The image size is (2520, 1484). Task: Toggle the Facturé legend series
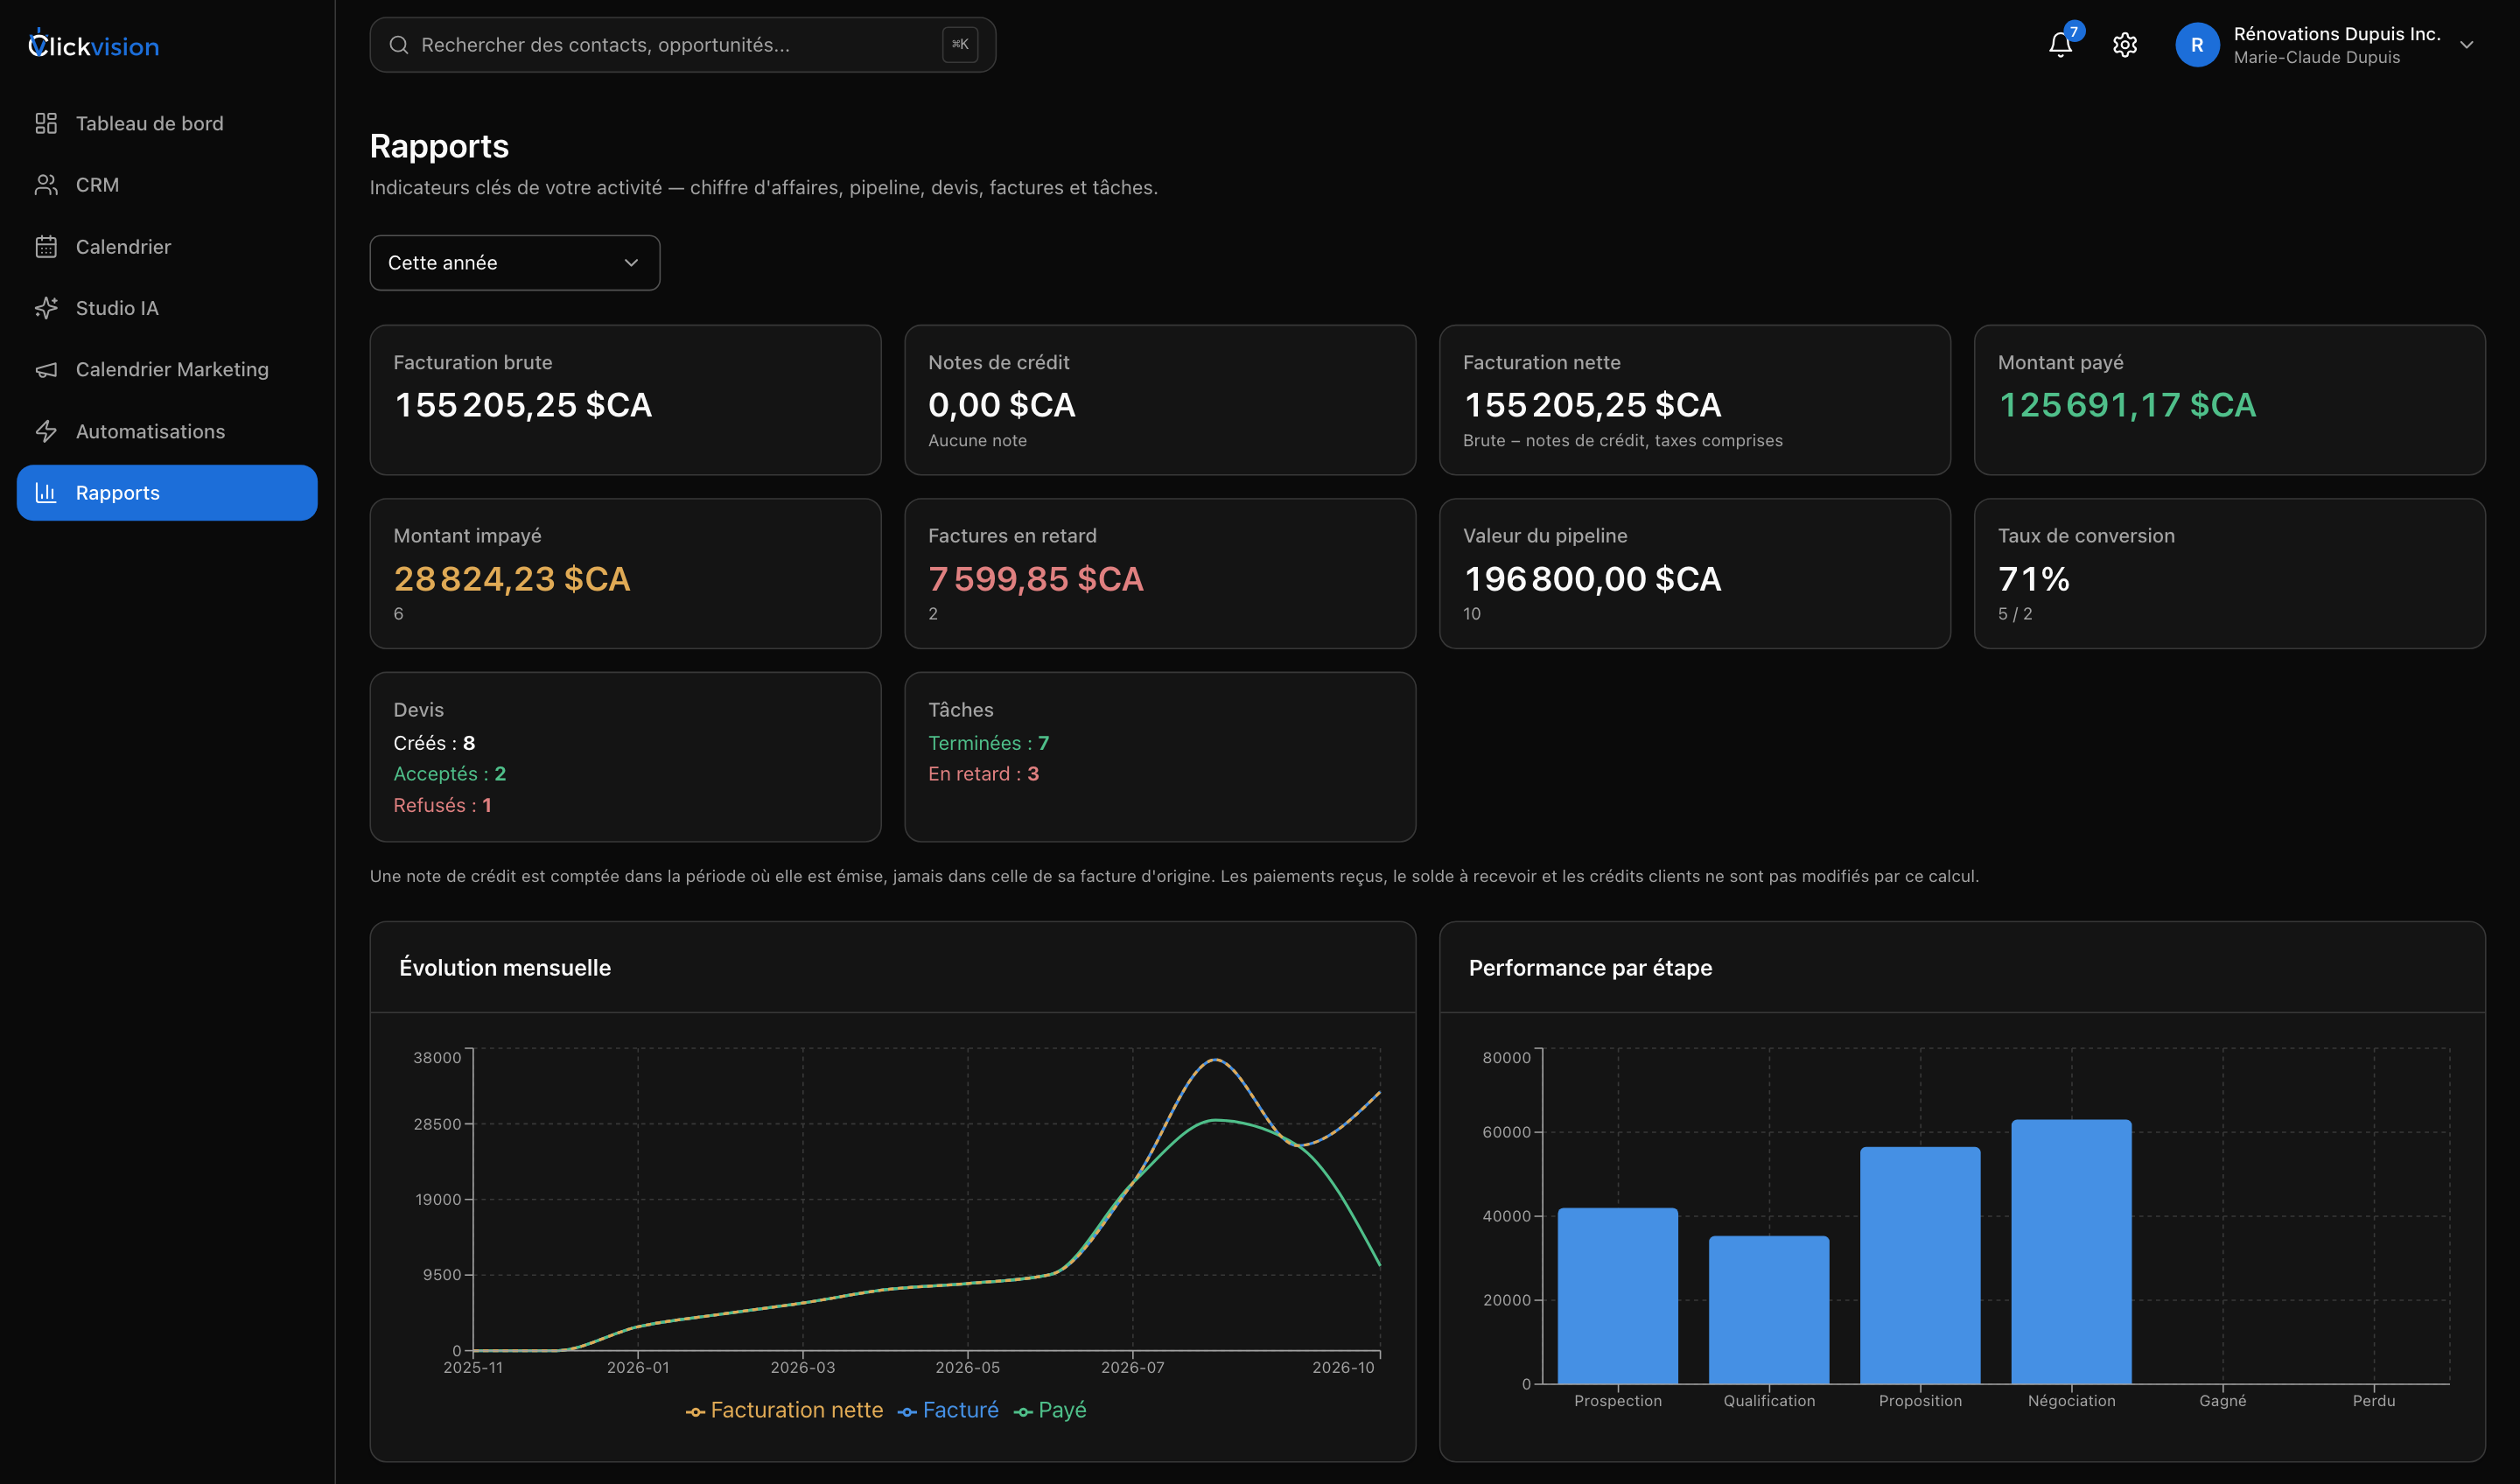tap(948, 1410)
